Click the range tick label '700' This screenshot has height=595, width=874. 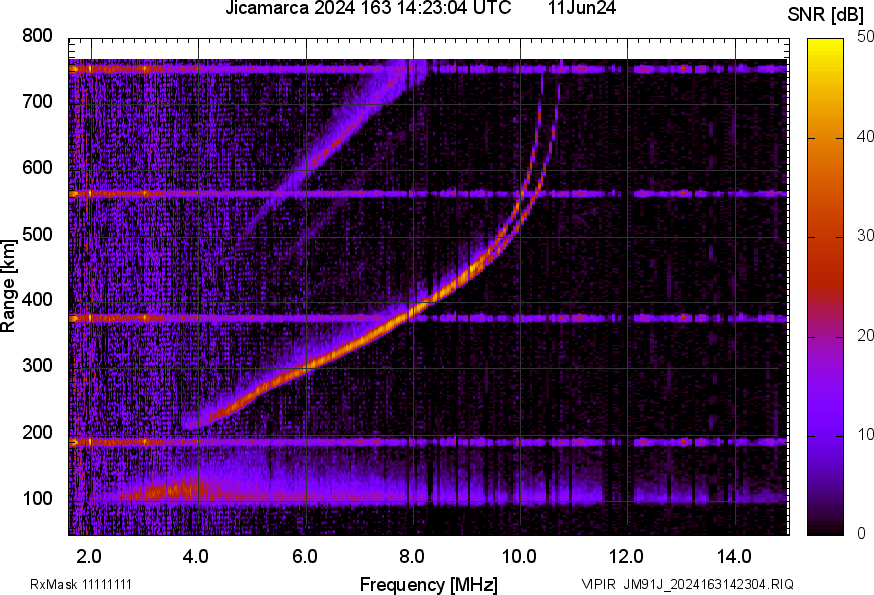tap(37, 102)
